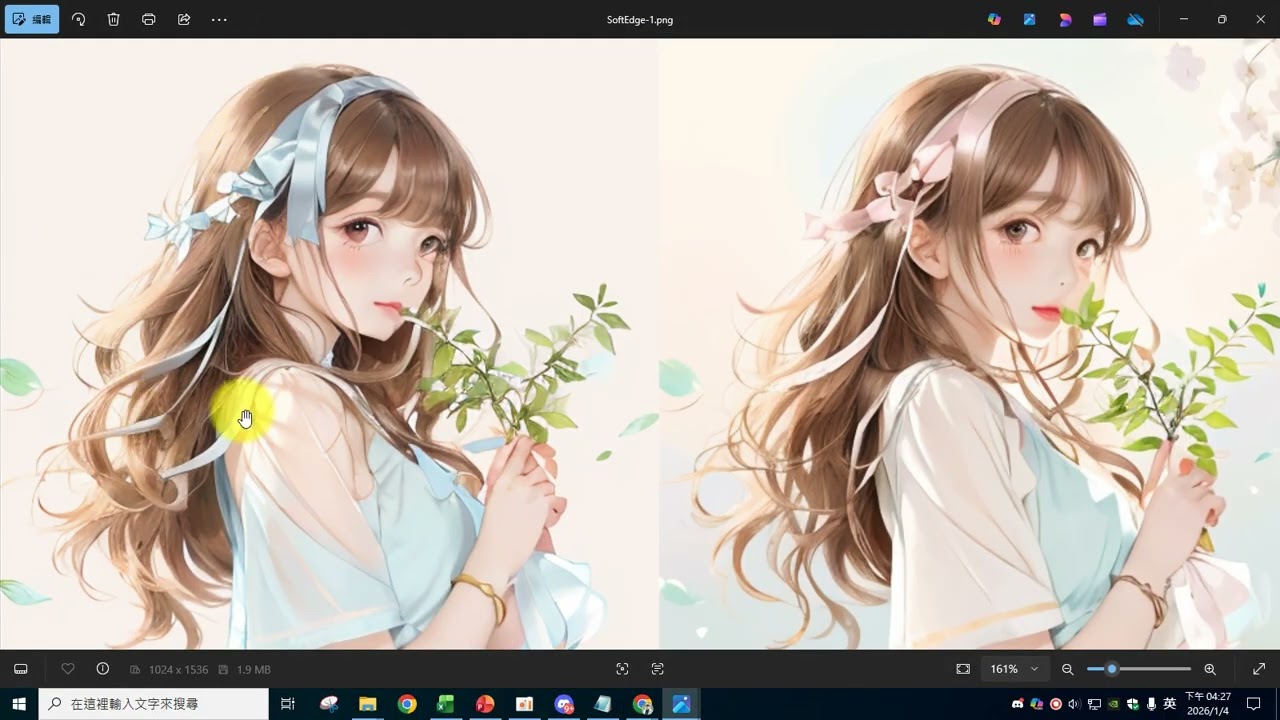Open the share icon in toolbar
1280x720 pixels.
(x=184, y=19)
